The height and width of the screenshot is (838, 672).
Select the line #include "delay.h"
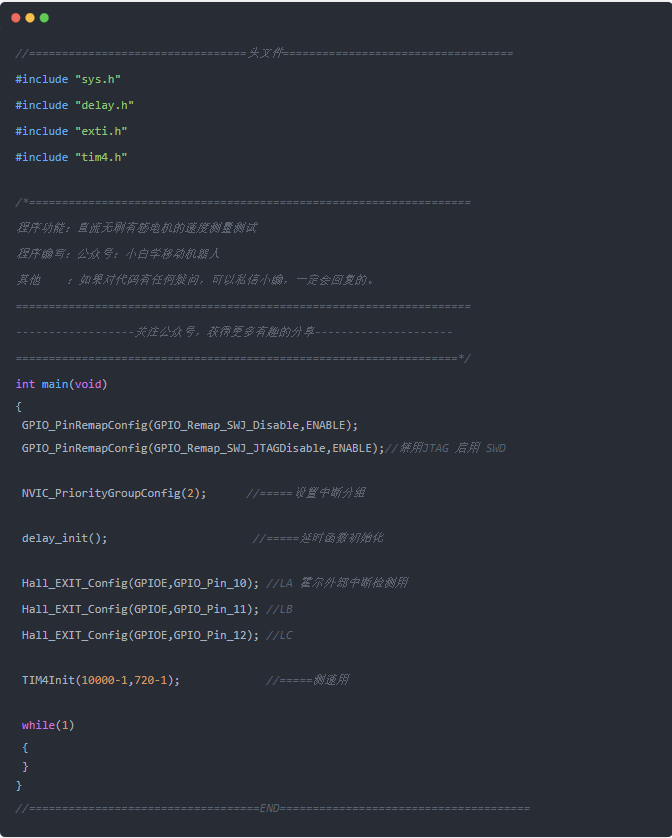click(x=74, y=105)
